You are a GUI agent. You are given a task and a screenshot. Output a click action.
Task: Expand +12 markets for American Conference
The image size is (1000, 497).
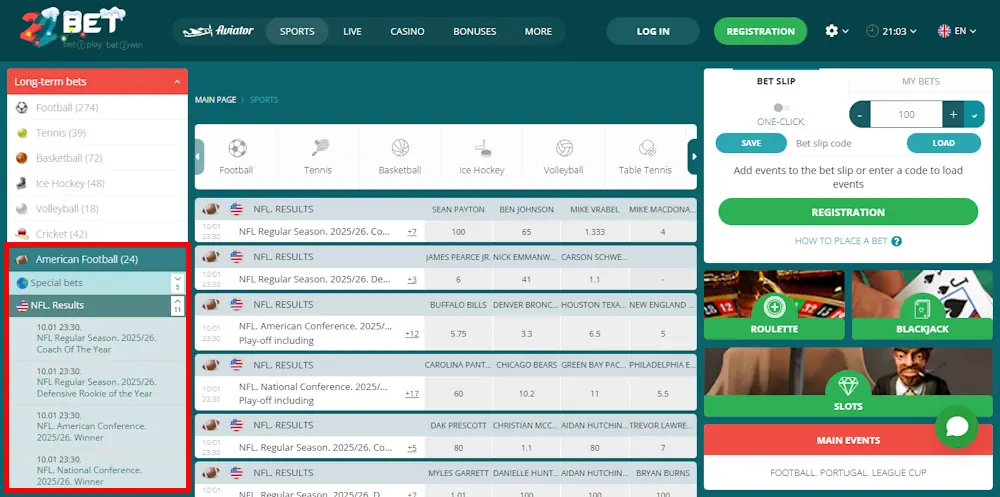click(412, 333)
